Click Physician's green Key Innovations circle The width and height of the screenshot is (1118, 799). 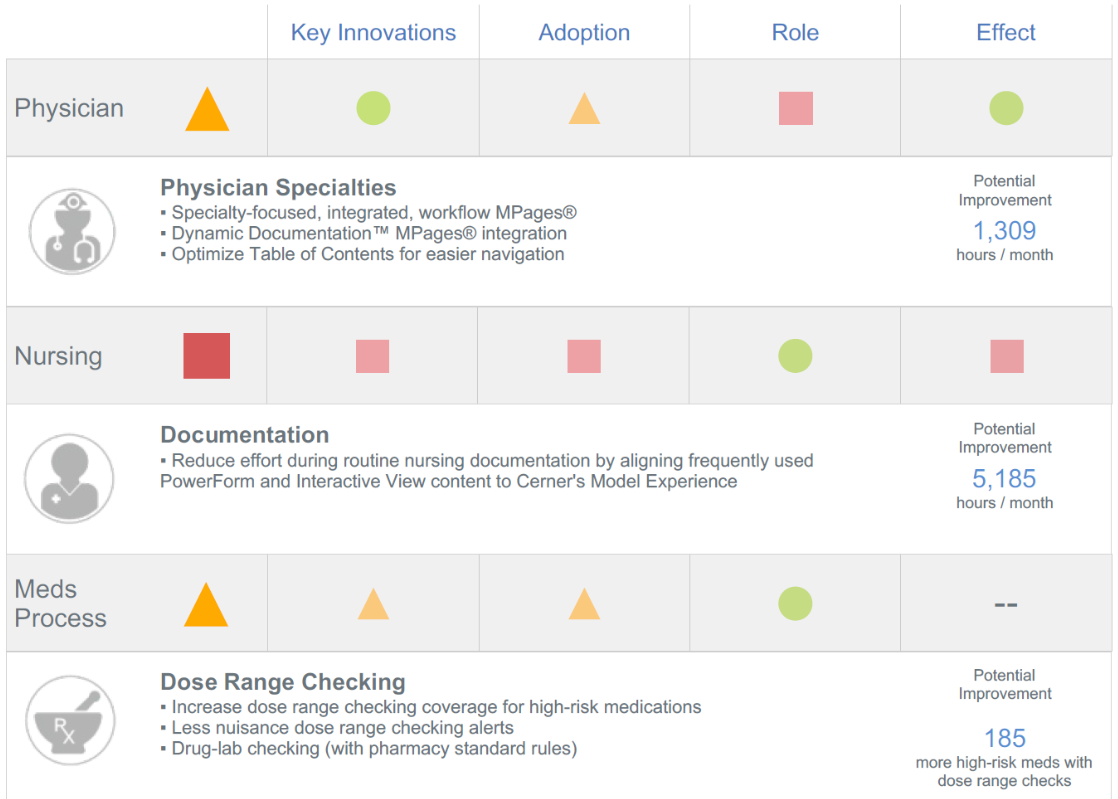[x=373, y=108]
